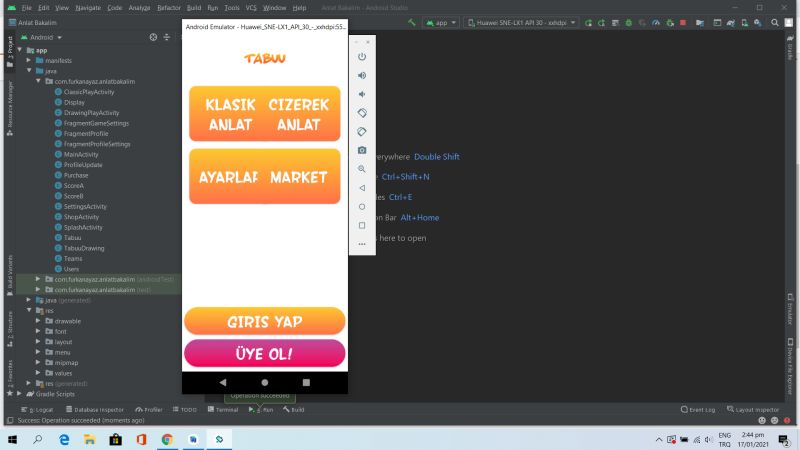Select MainActivity class in tree
This screenshot has height=450, width=800.
81,154
